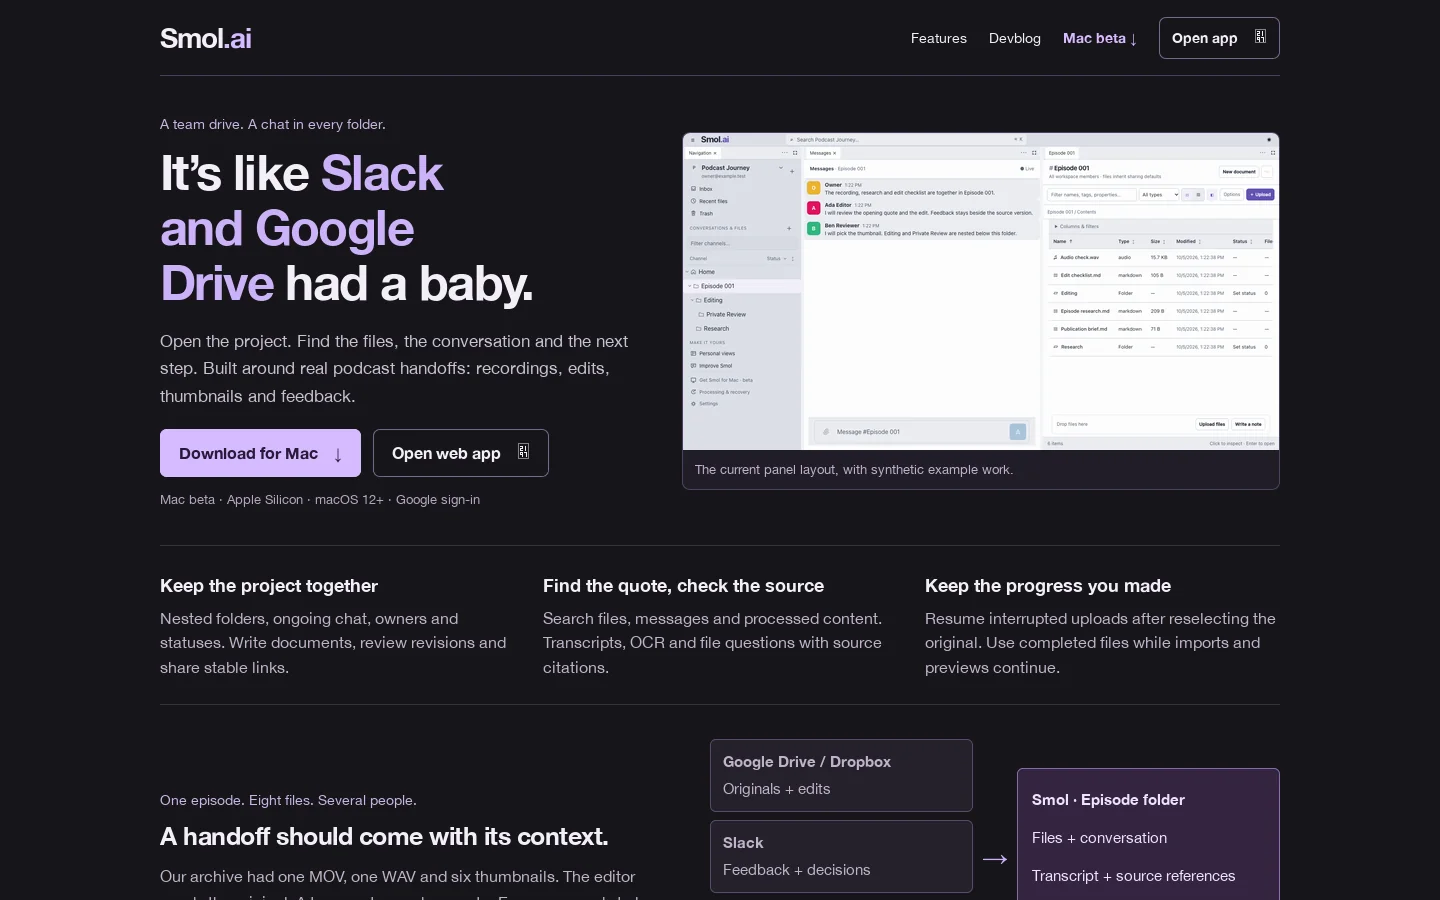1440x900 pixels.
Task: Select the 'Google Drive / Dropbox' card title
Action: pyautogui.click(x=806, y=762)
